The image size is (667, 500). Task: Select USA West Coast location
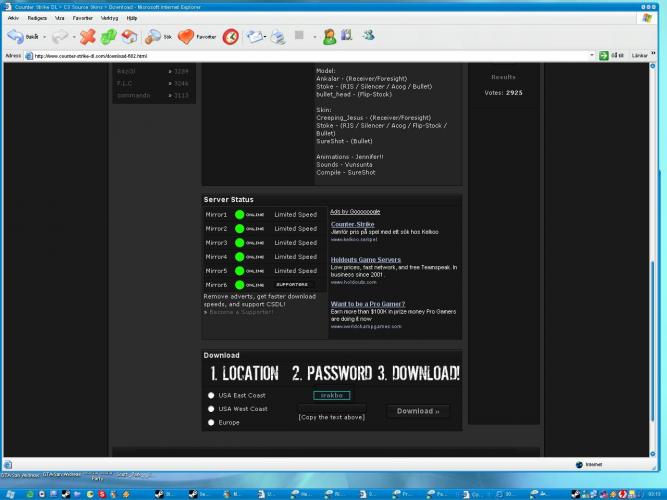click(211, 409)
